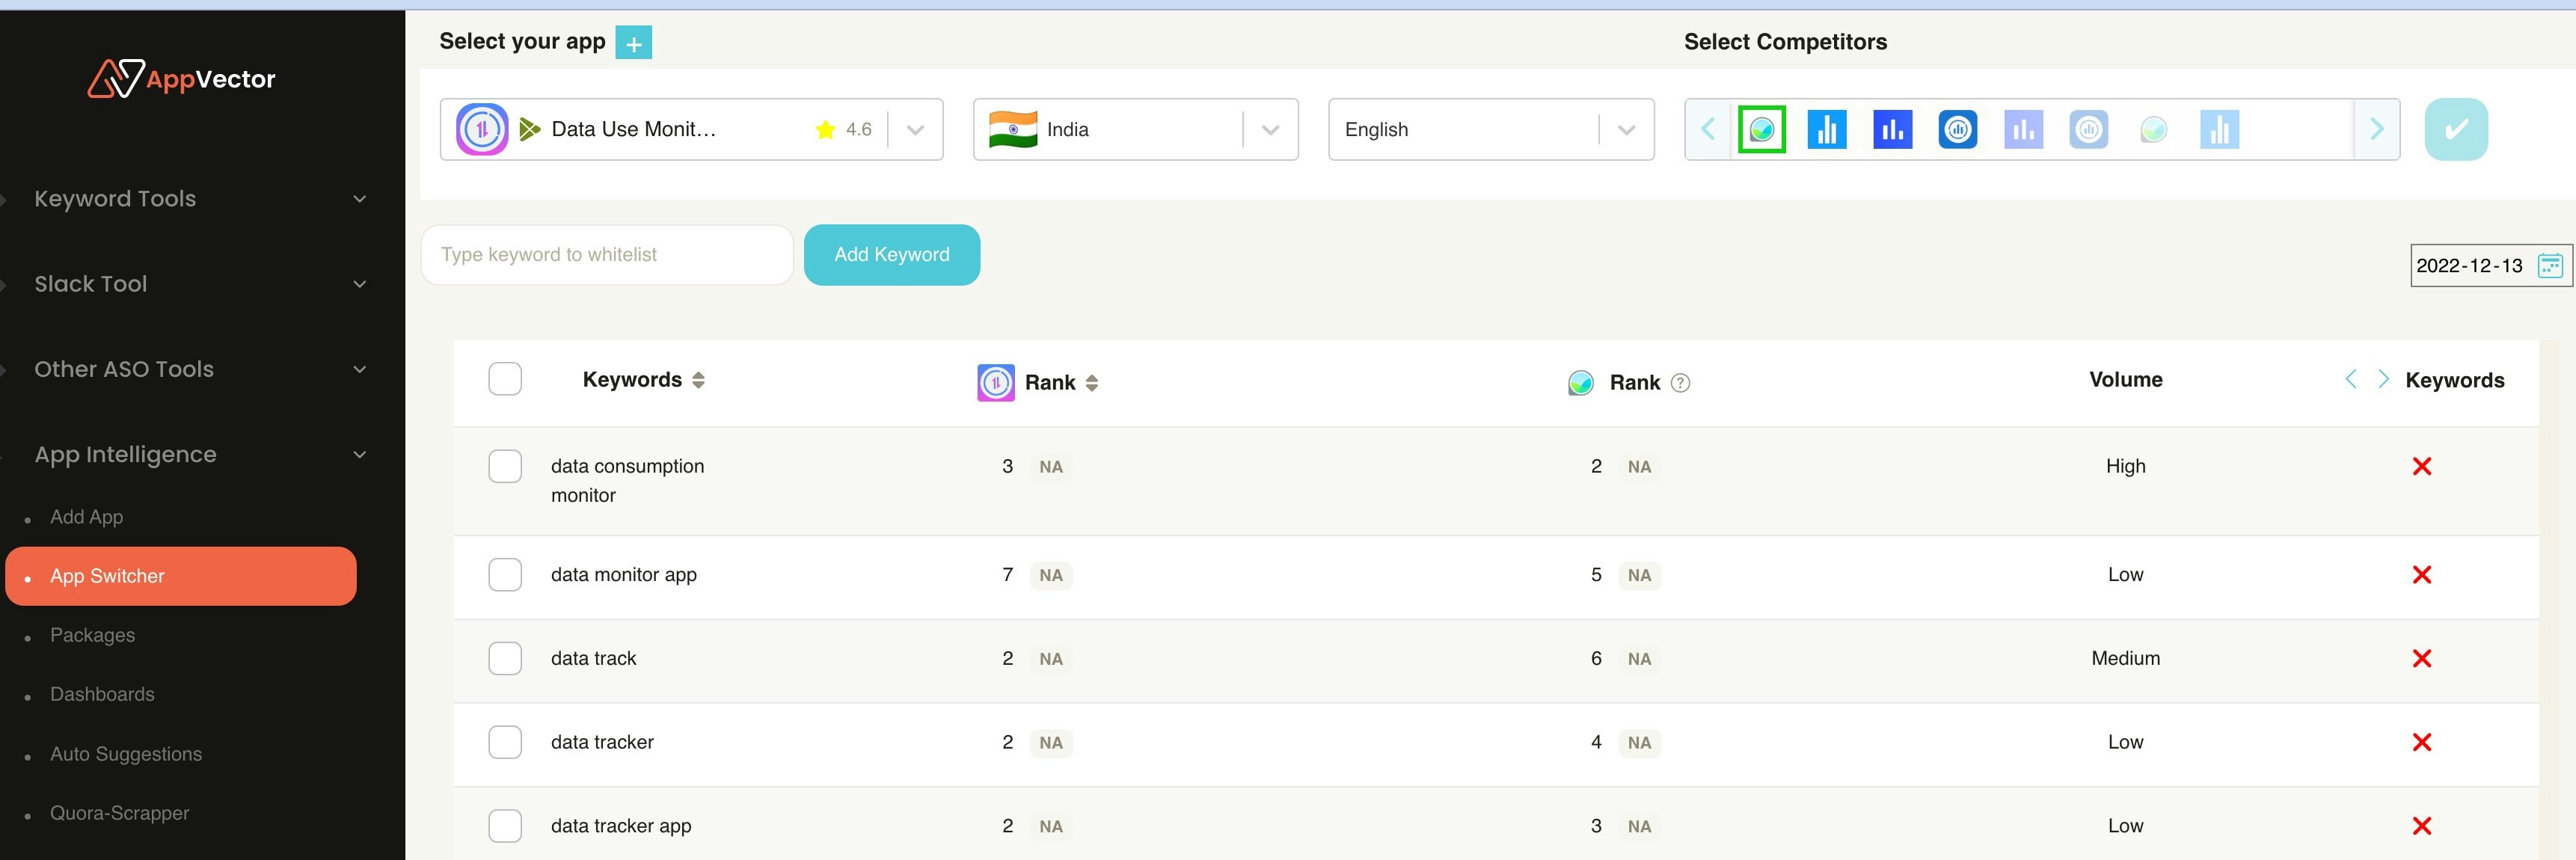Toggle the select-all keywords checkbox

coord(505,380)
